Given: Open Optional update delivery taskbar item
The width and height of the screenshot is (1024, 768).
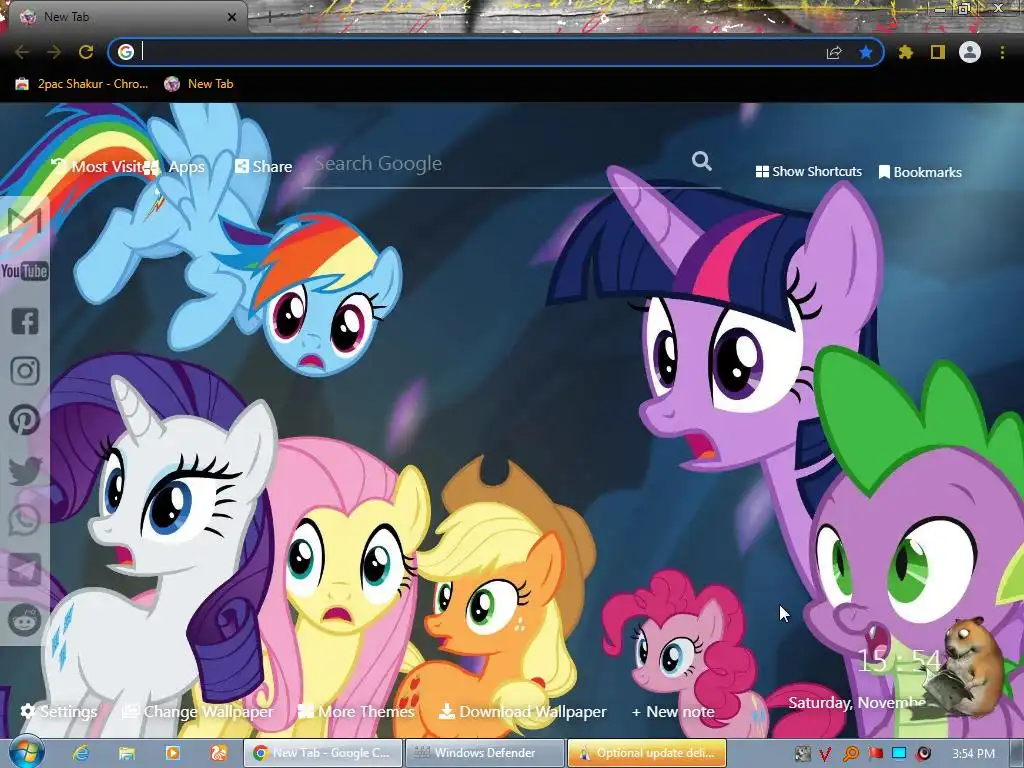Looking at the screenshot, I should pyautogui.click(x=647, y=753).
